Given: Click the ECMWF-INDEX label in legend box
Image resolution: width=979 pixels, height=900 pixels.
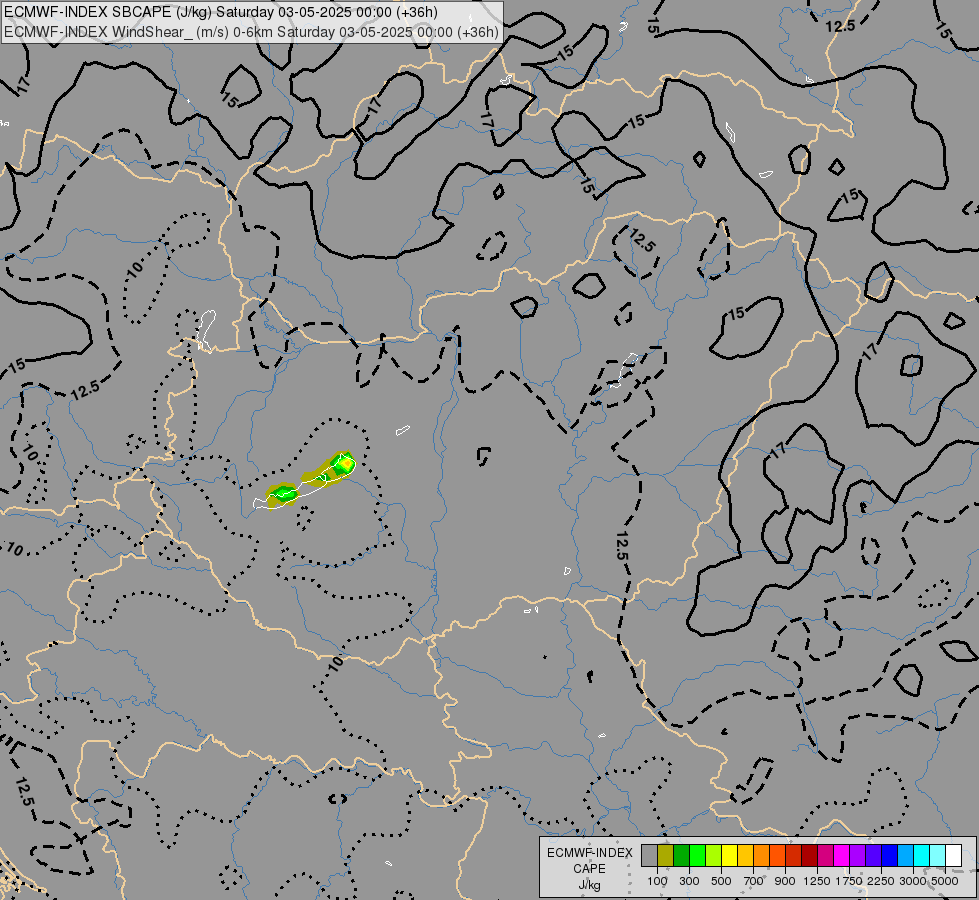Looking at the screenshot, I should (590, 853).
